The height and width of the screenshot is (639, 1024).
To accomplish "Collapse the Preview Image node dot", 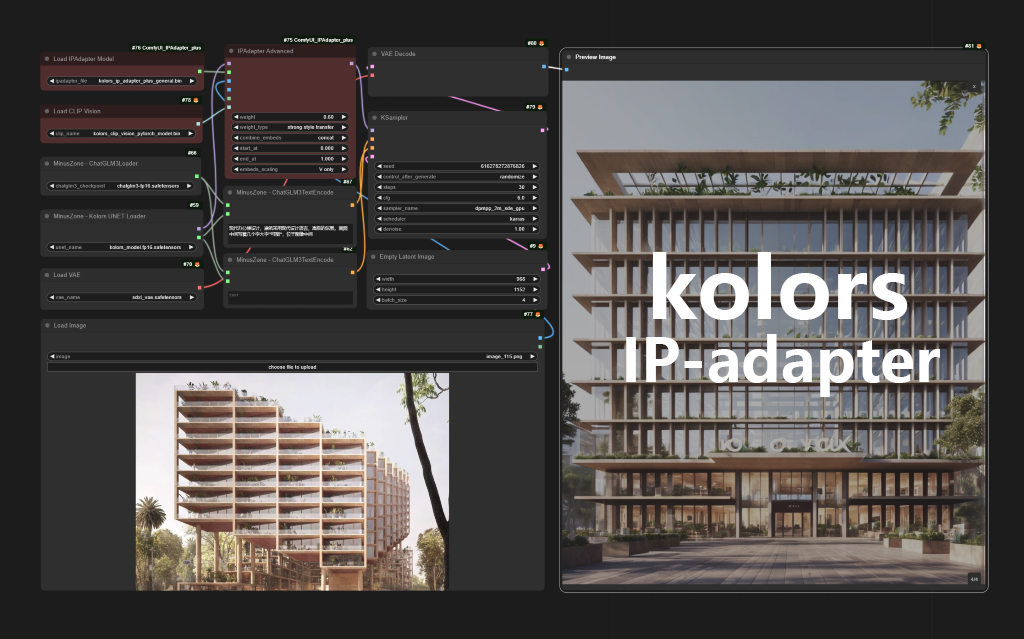I will click(569, 57).
